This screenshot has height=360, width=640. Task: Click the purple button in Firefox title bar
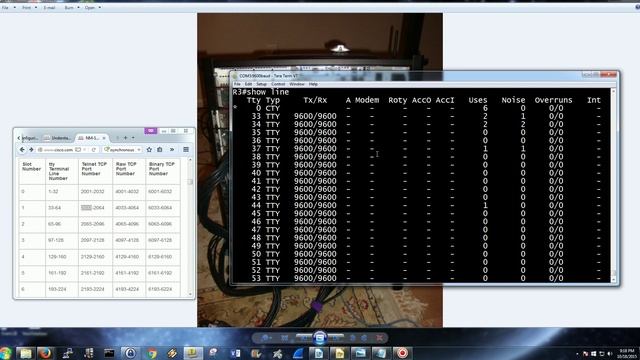point(151,131)
